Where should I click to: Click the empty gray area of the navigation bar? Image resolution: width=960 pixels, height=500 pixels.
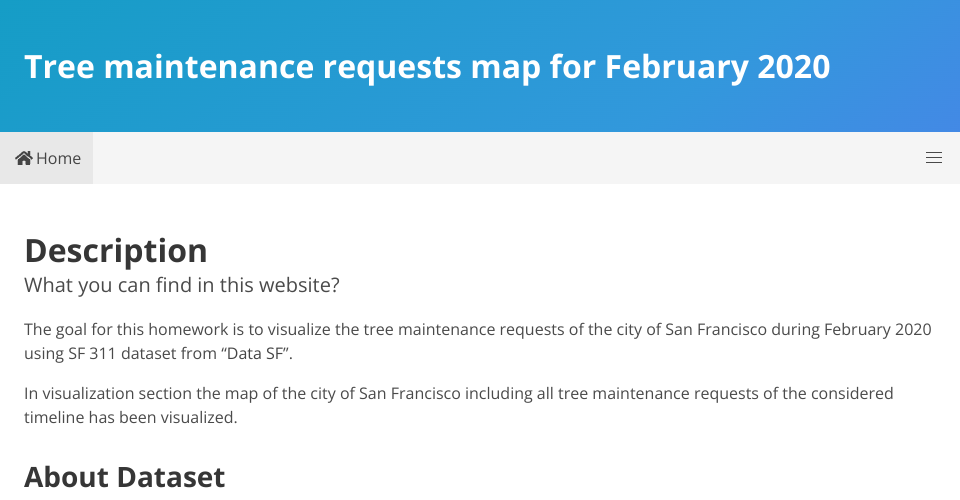point(508,158)
